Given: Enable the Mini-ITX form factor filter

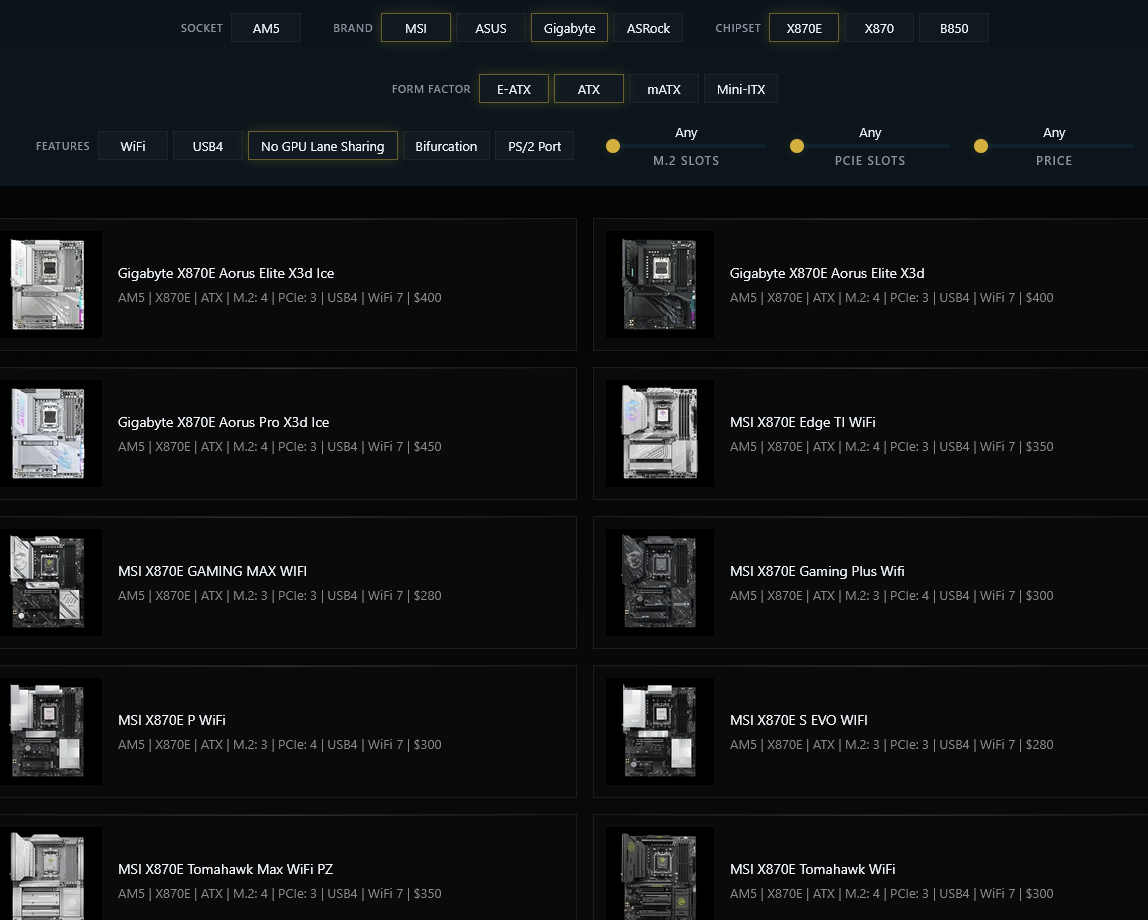Looking at the screenshot, I should (x=741, y=89).
